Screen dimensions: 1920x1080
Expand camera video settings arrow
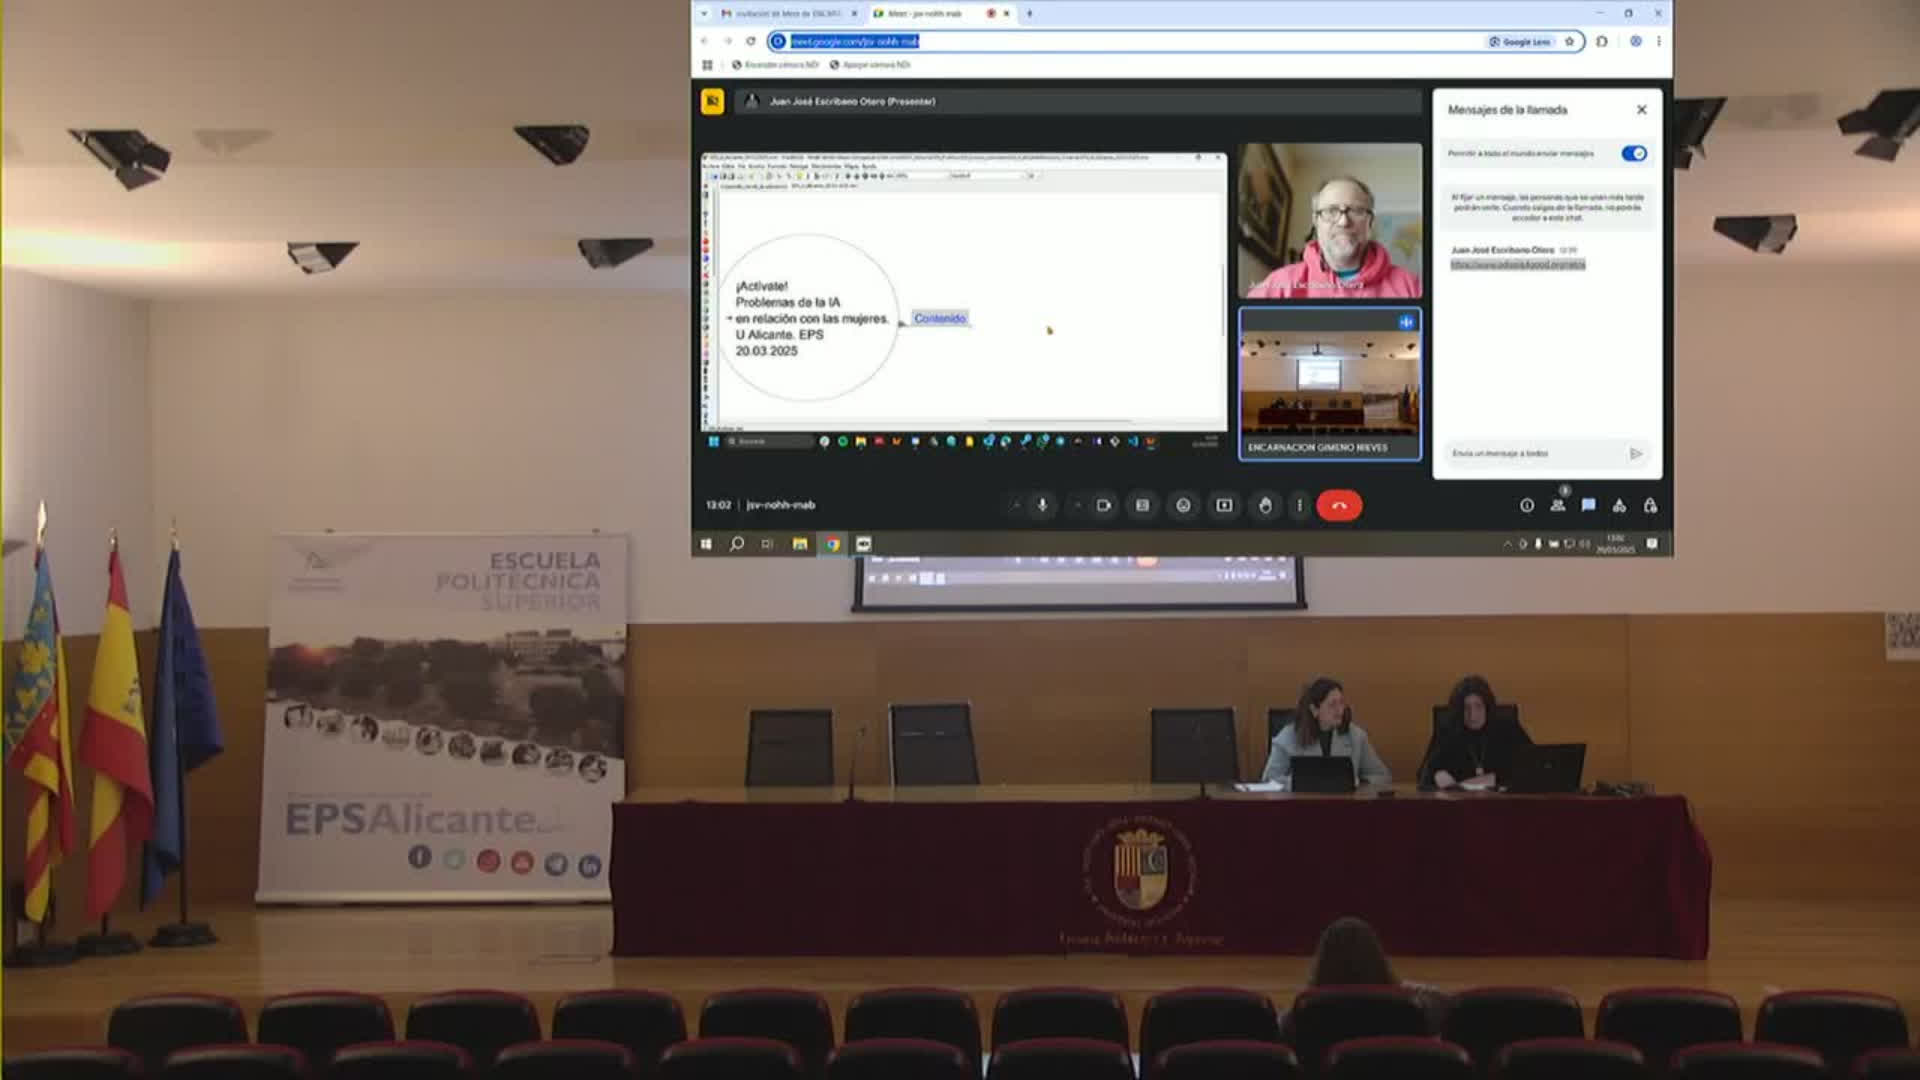[1077, 505]
